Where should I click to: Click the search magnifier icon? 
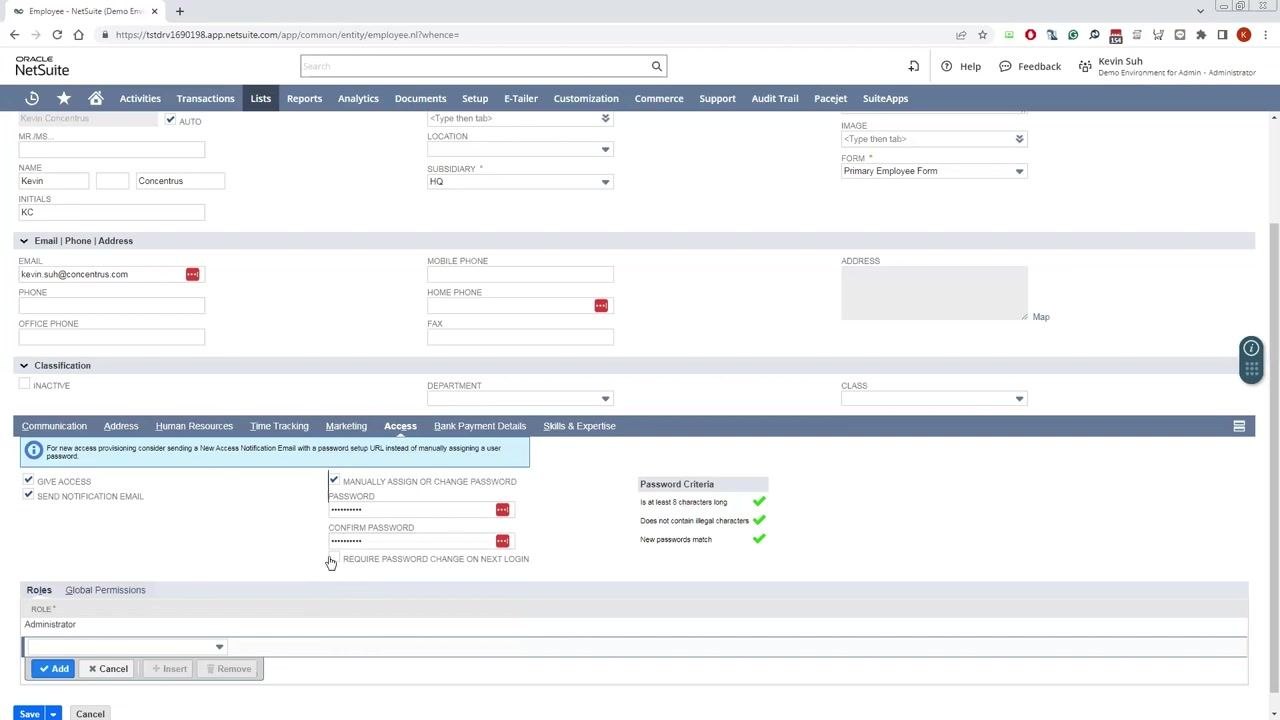point(657,66)
